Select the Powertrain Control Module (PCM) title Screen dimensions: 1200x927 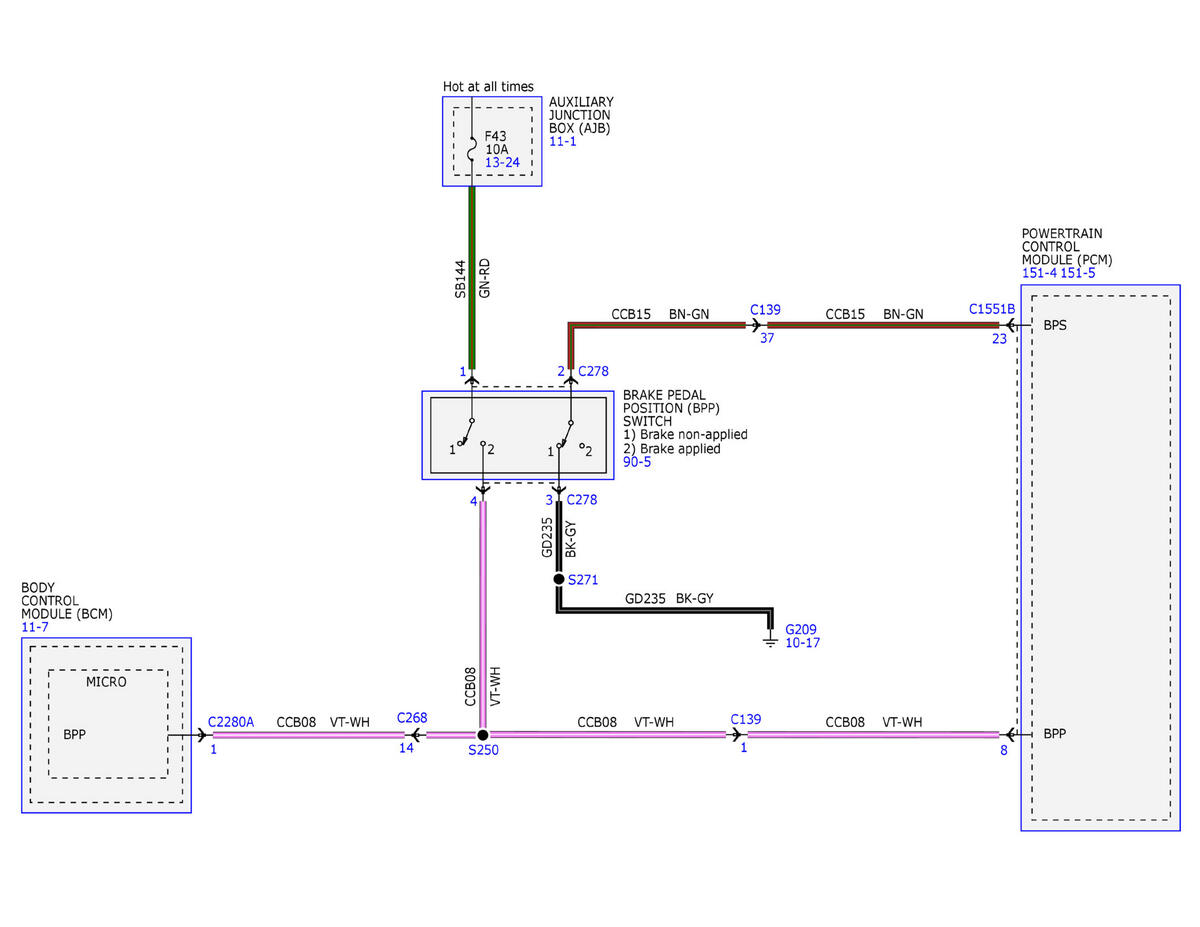pos(1067,246)
